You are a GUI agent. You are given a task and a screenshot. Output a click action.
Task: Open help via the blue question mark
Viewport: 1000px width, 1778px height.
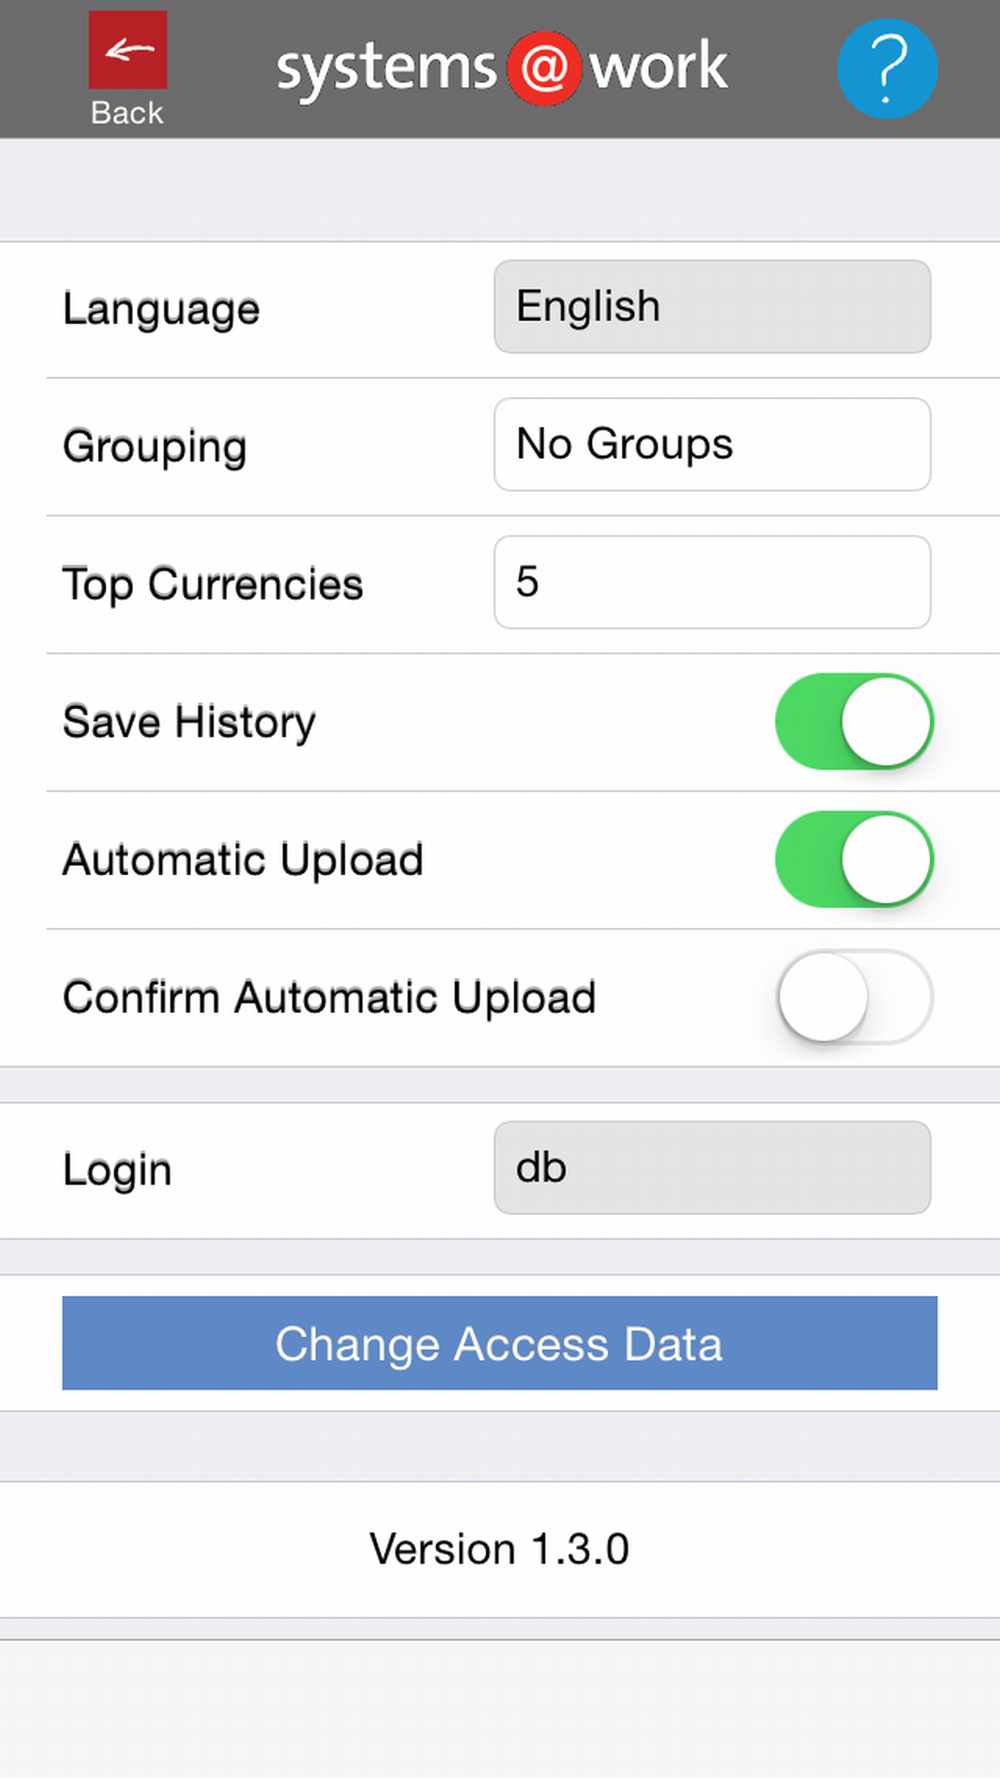coord(886,69)
